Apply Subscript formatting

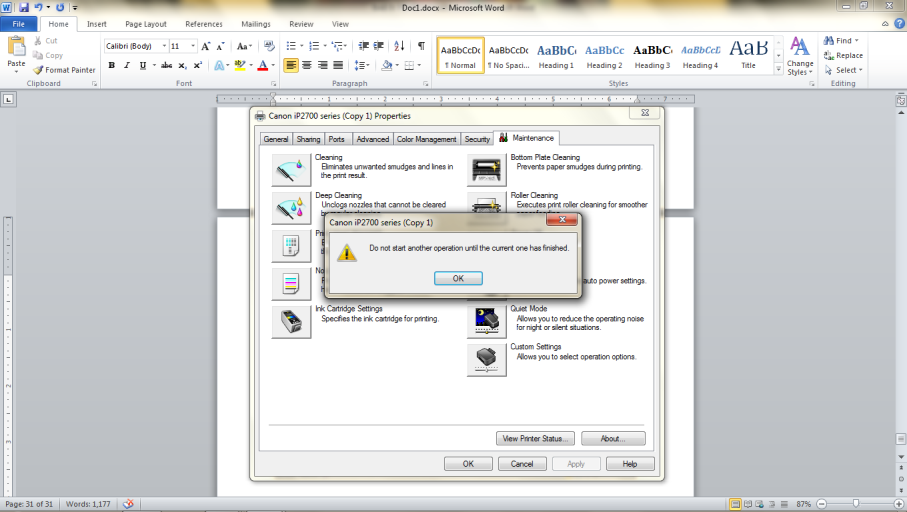[182, 65]
